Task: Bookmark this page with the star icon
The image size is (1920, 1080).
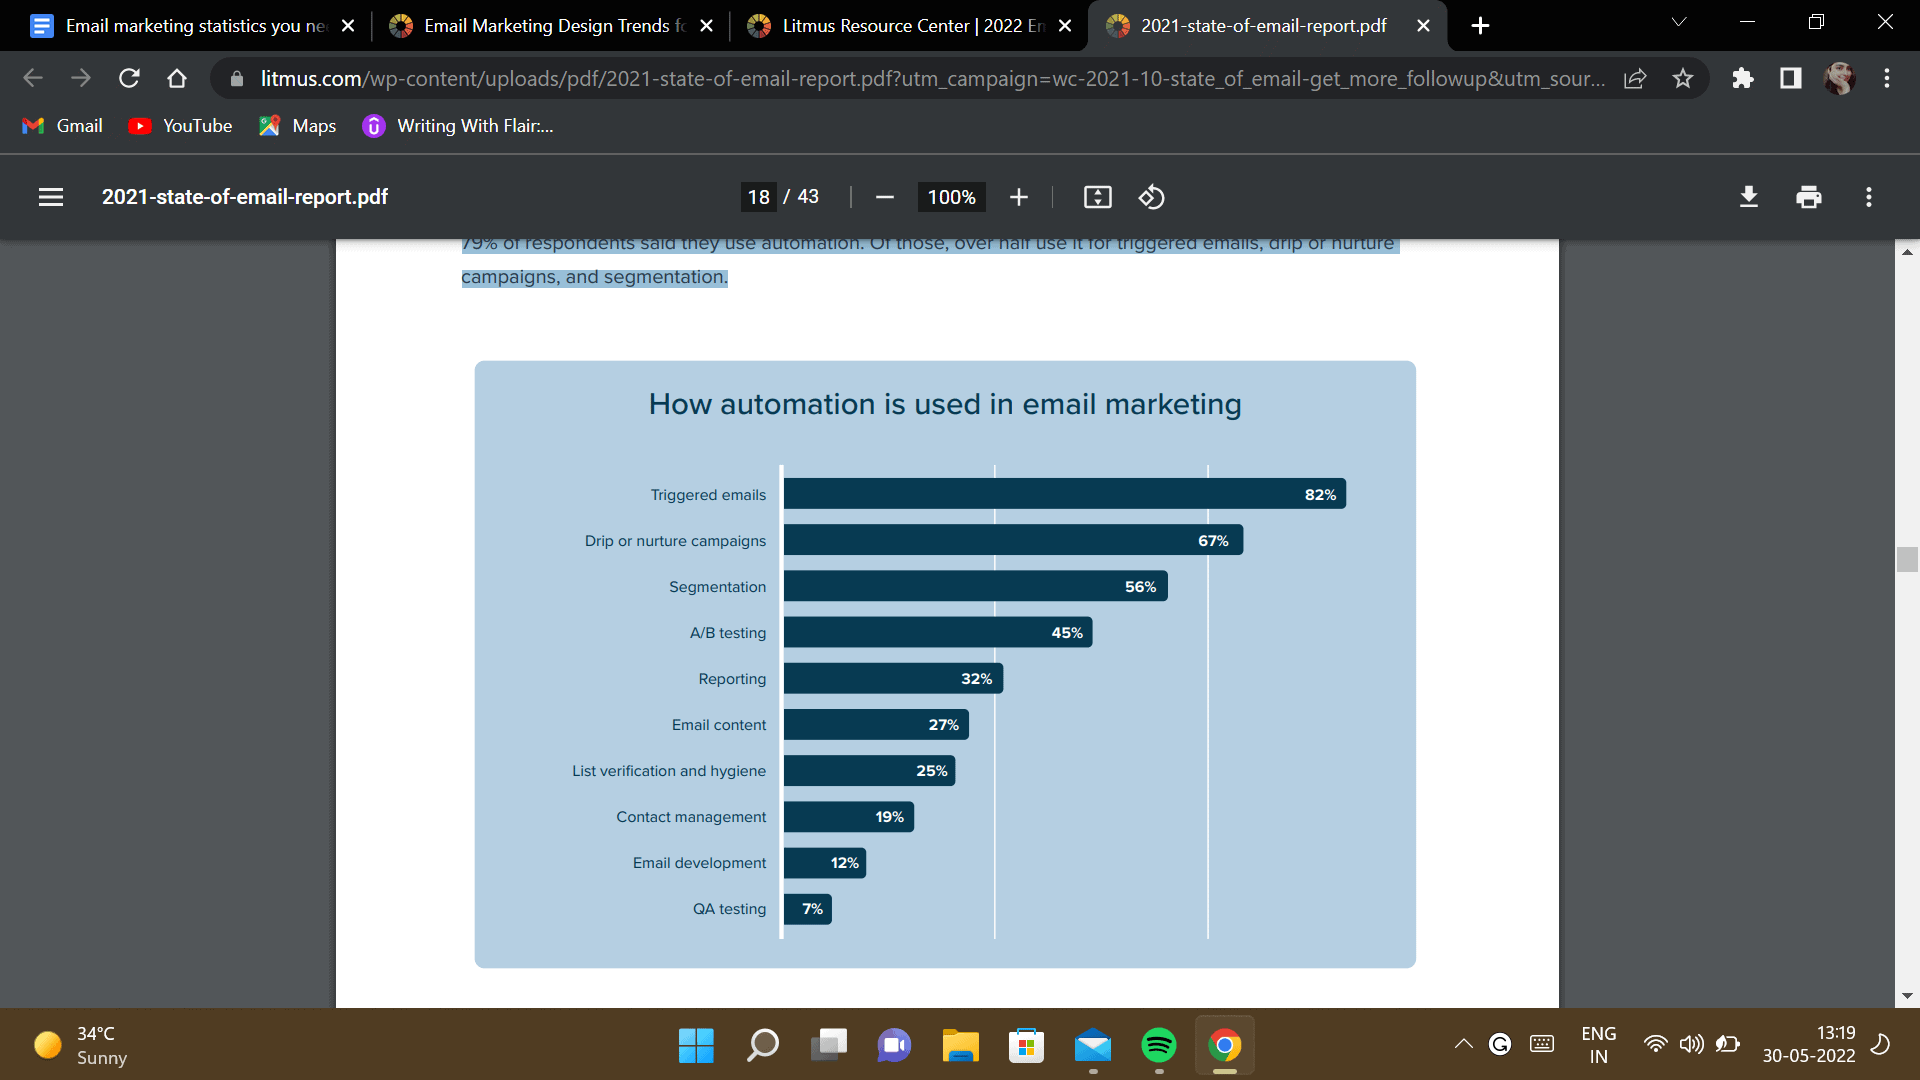Action: pos(1683,78)
